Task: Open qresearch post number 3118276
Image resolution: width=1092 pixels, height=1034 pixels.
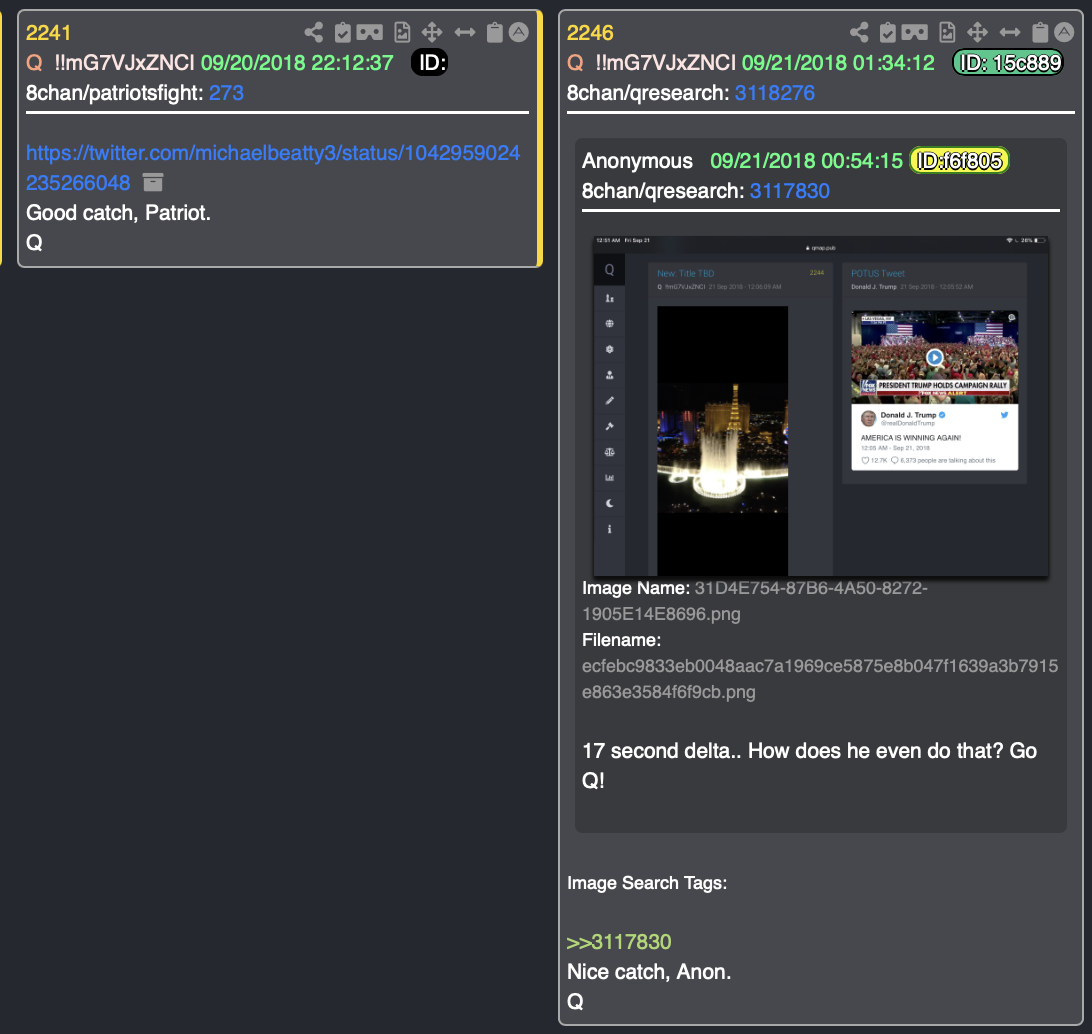Action: click(x=774, y=93)
